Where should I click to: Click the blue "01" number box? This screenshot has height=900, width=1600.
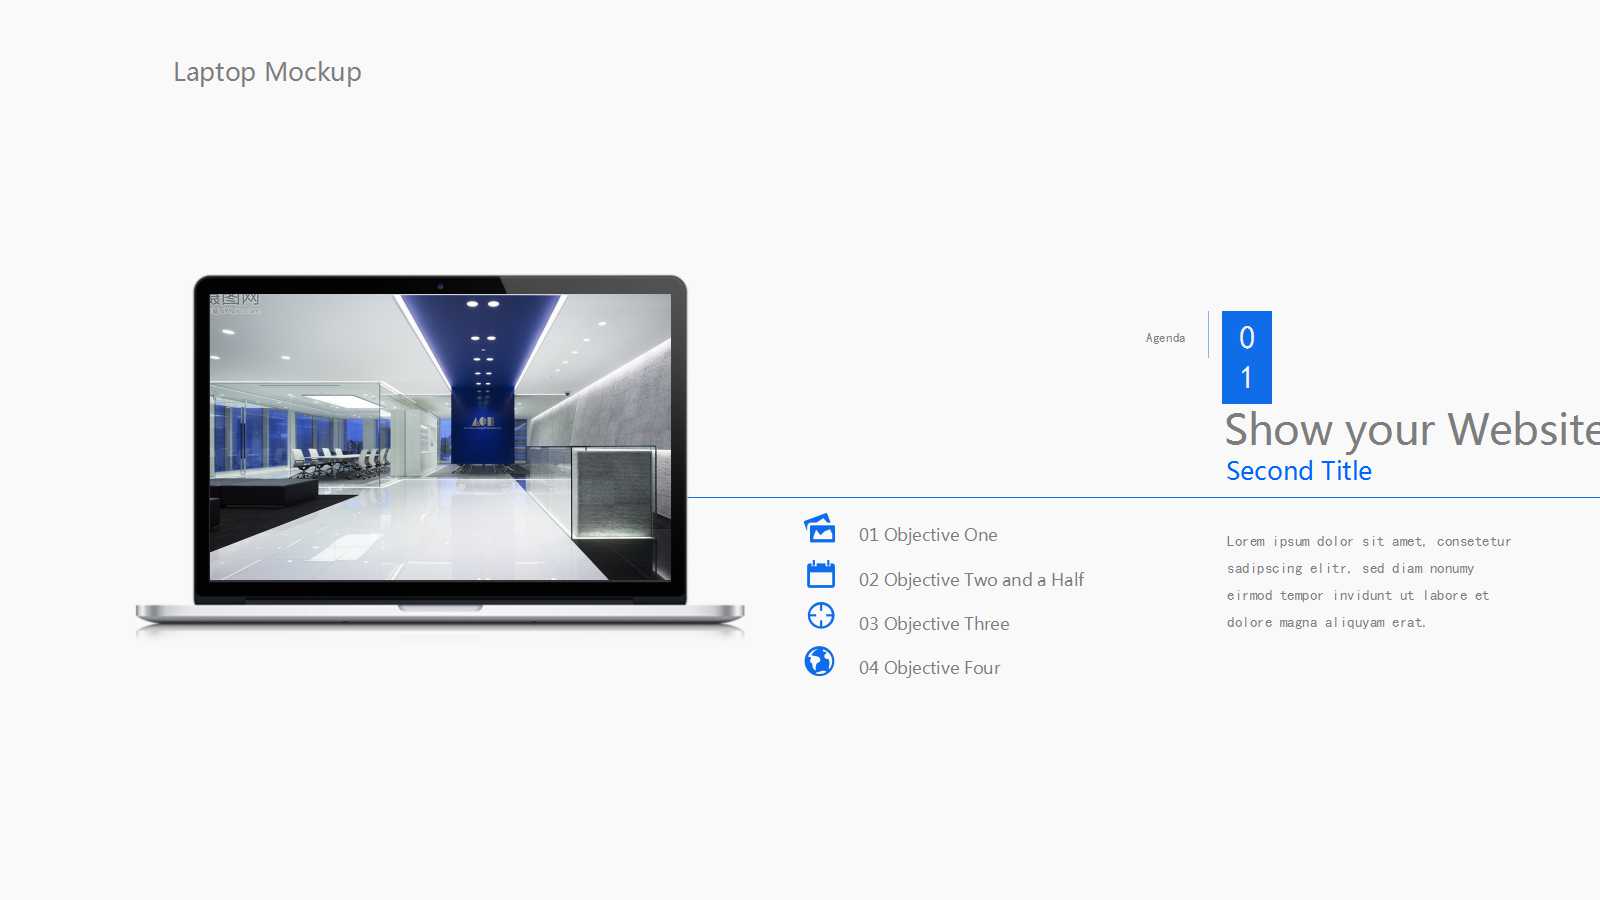pyautogui.click(x=1246, y=357)
